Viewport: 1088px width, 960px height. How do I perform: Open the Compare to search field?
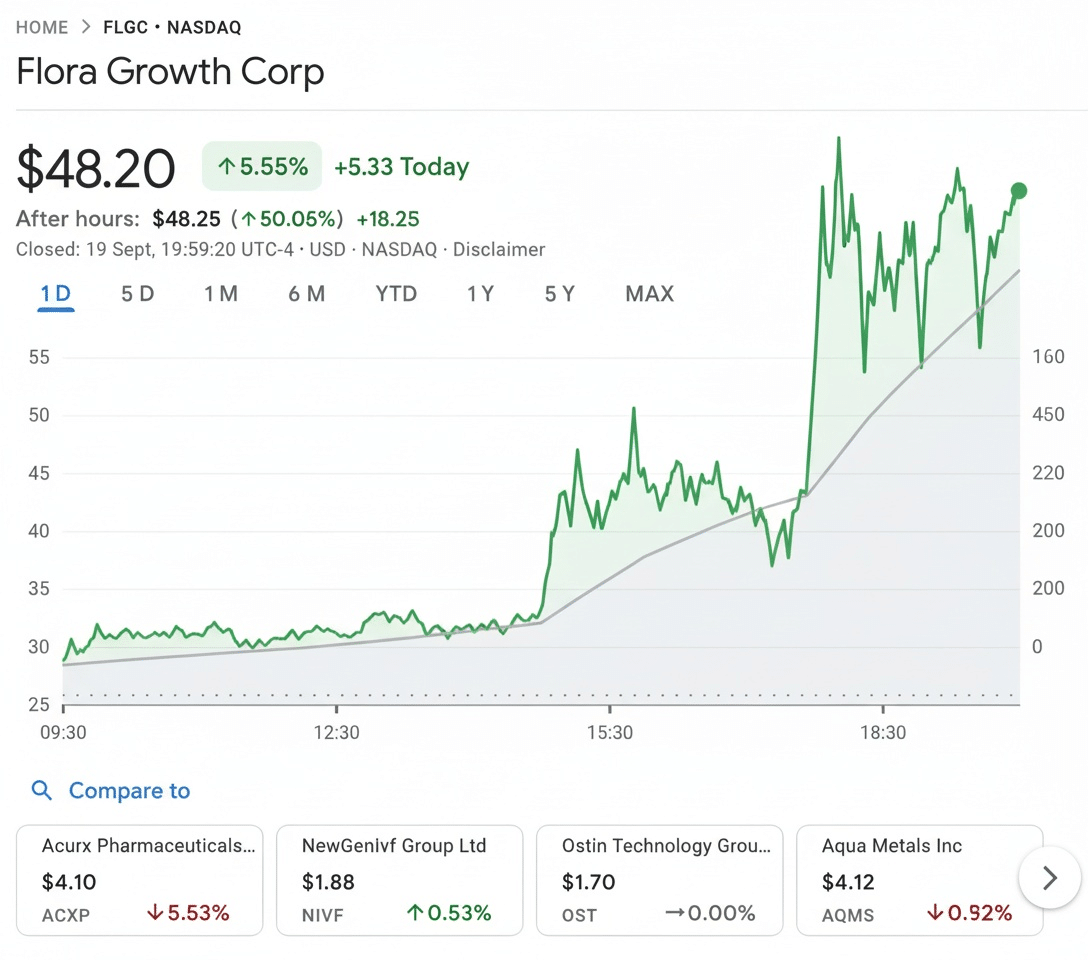(129, 791)
